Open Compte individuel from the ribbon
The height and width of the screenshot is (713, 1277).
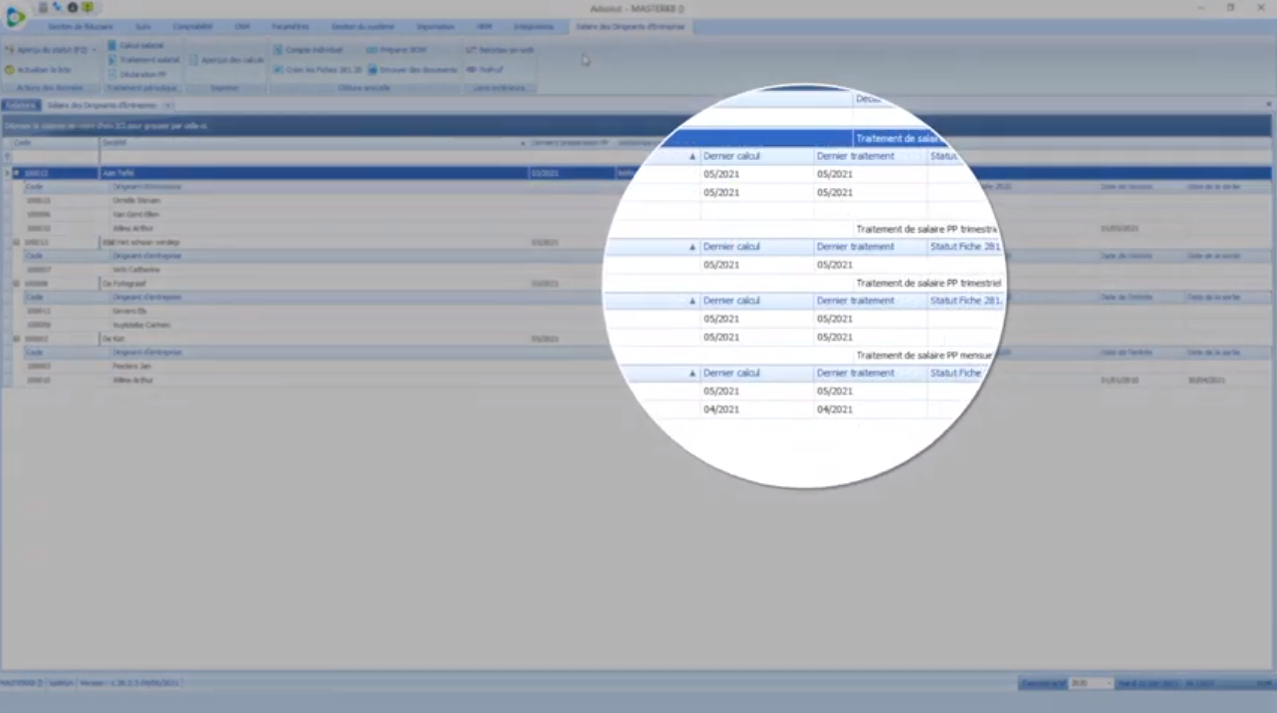[278, 49]
